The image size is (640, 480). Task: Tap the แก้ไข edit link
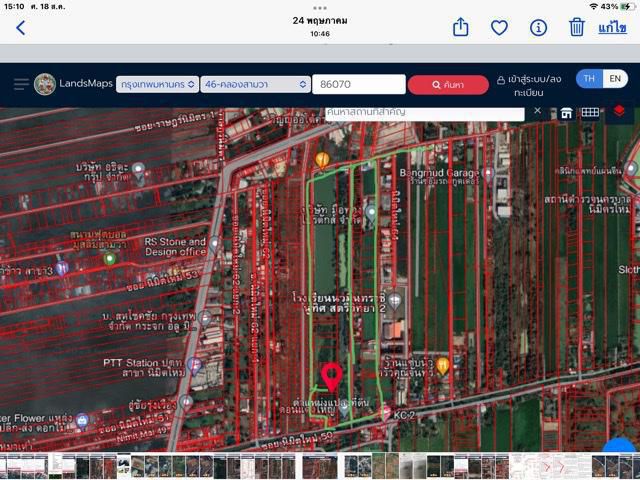[612, 28]
